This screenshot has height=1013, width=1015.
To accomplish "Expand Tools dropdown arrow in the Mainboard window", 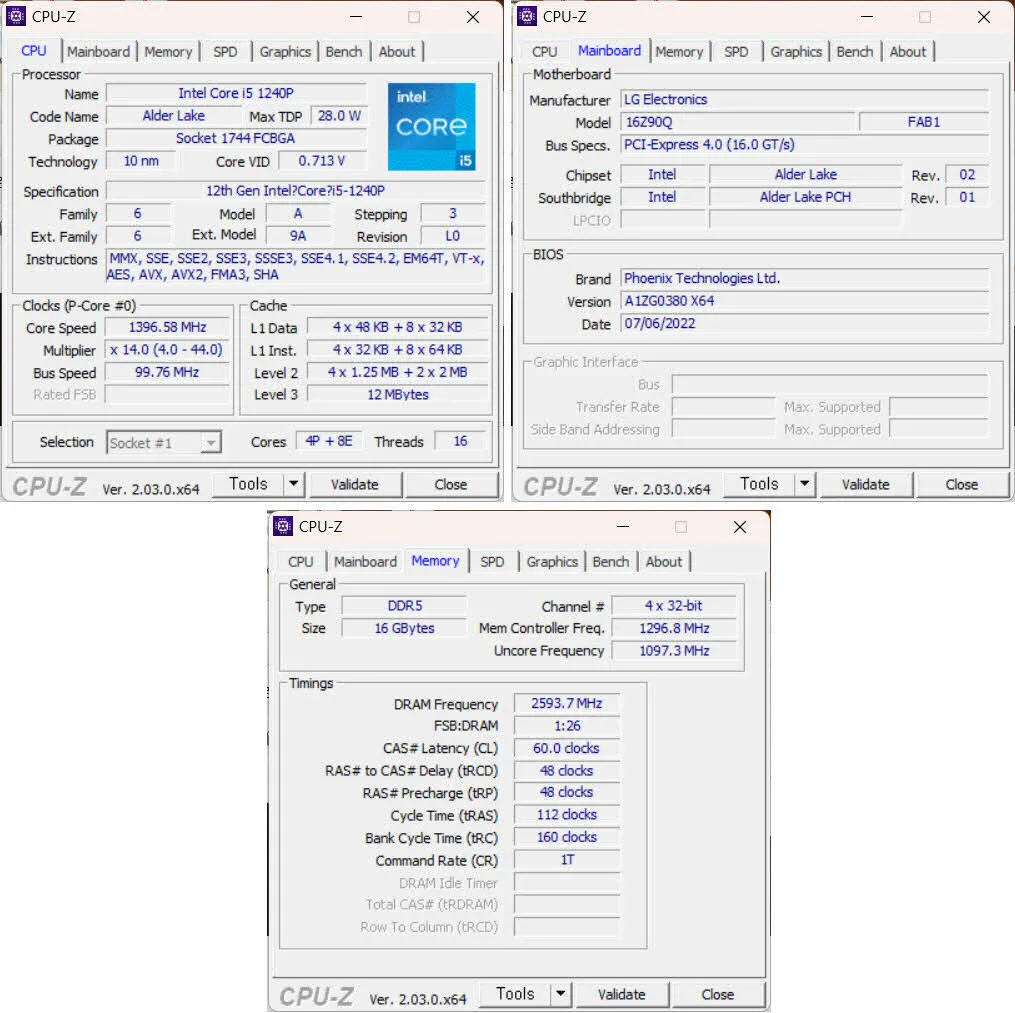I will (804, 484).
